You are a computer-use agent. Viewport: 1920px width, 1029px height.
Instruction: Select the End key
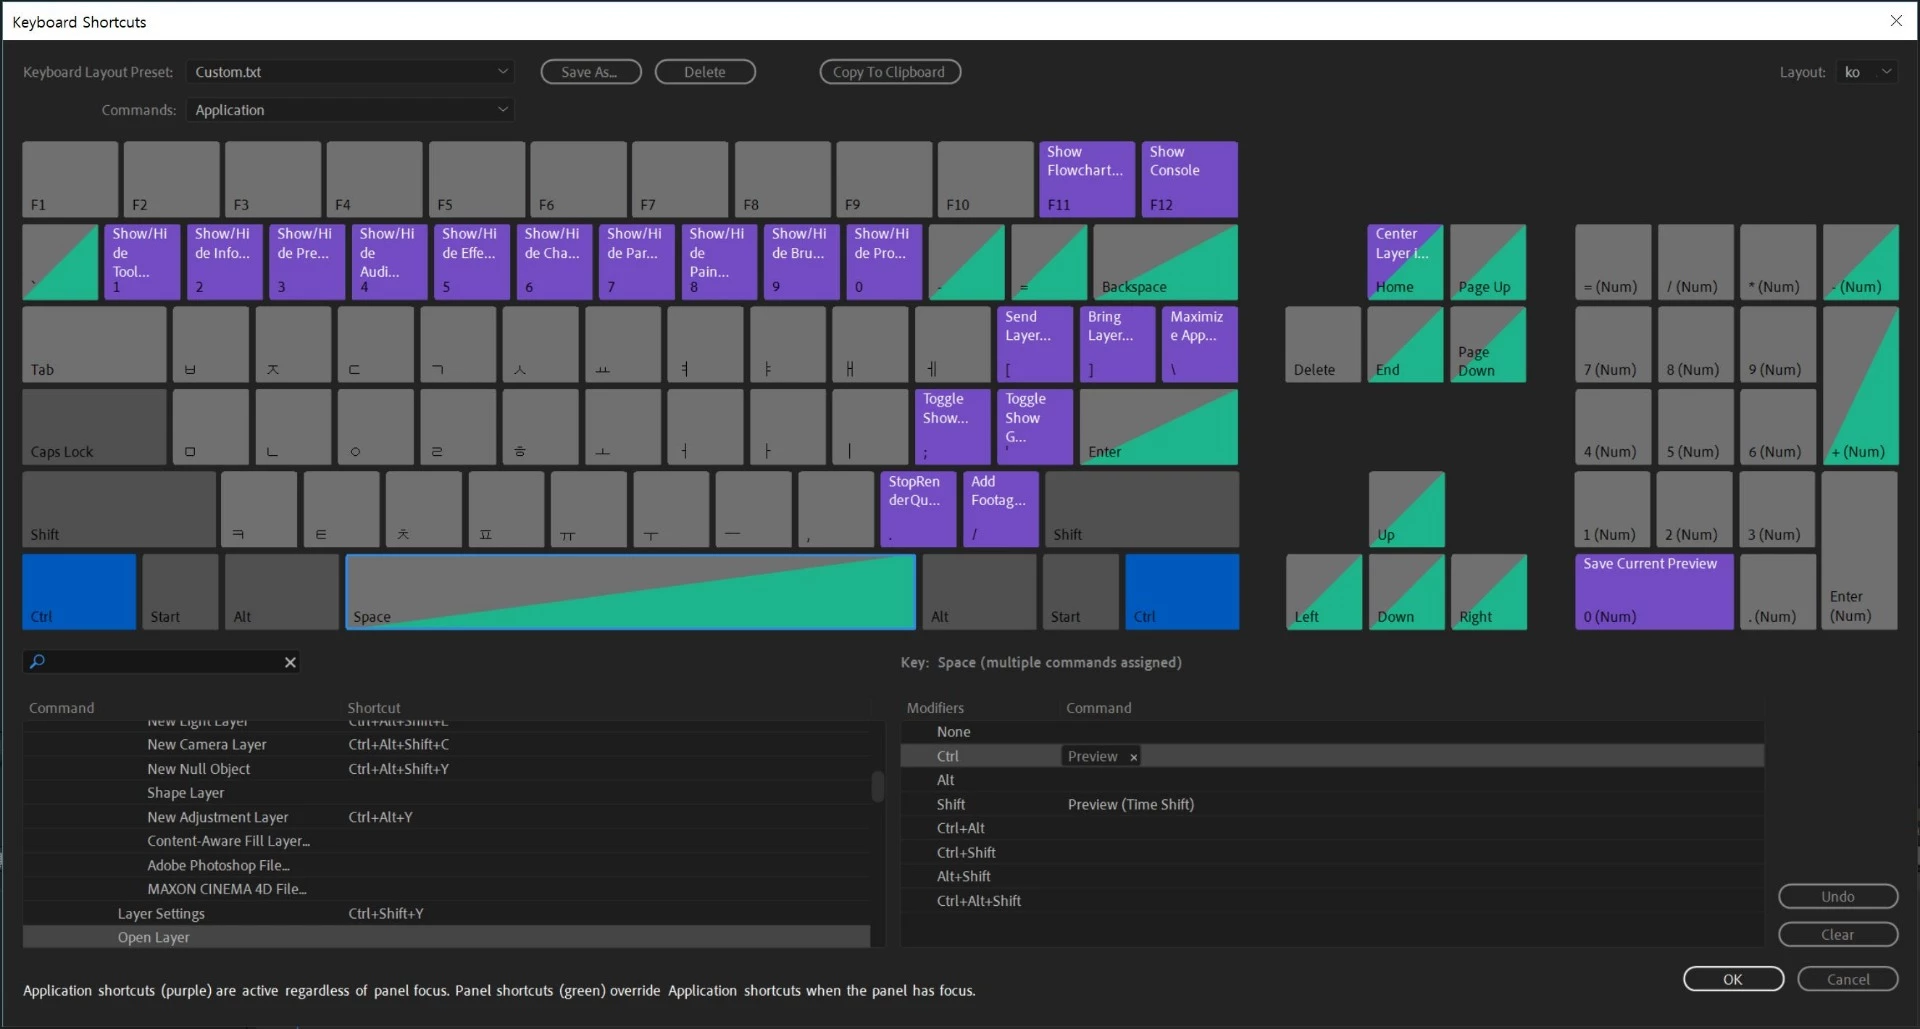1405,344
